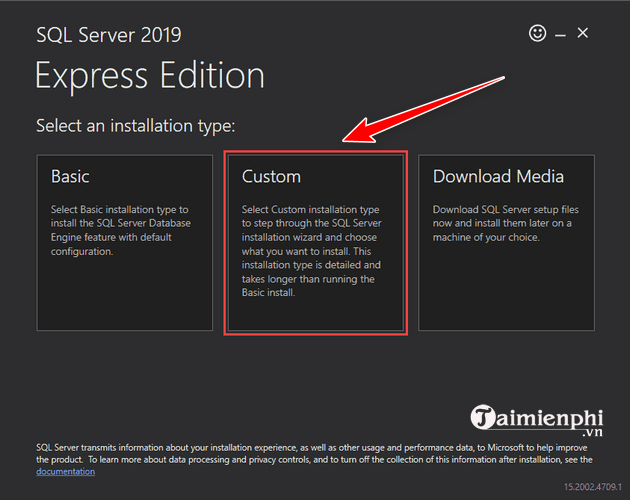Choose the Basic installation type card
Image resolution: width=630 pixels, height=500 pixels.
coord(125,243)
